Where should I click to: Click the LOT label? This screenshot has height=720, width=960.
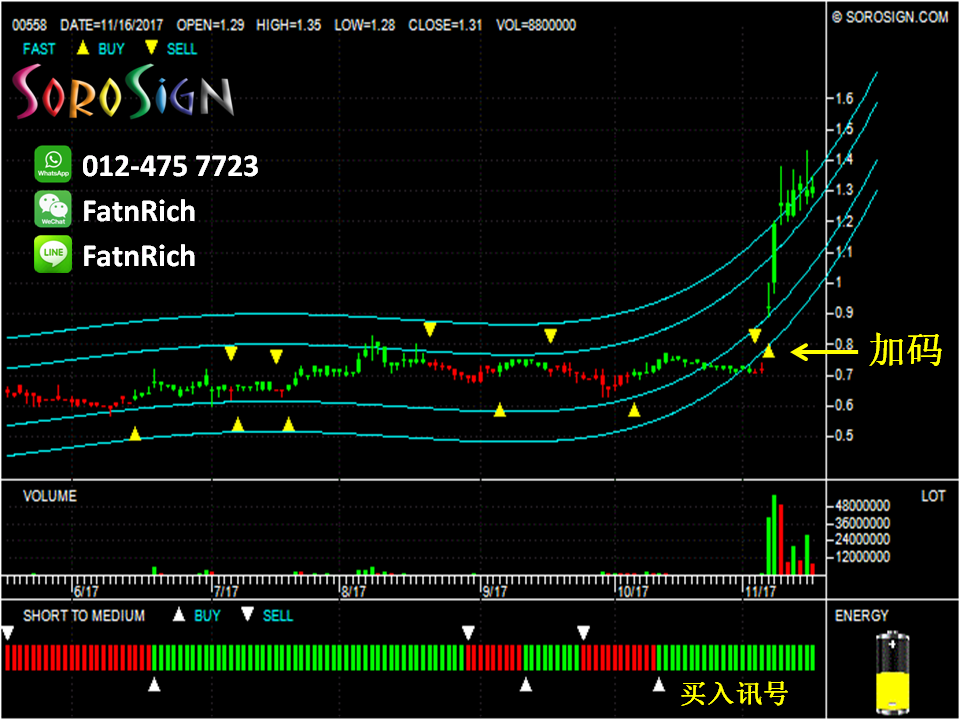[x=933, y=496]
